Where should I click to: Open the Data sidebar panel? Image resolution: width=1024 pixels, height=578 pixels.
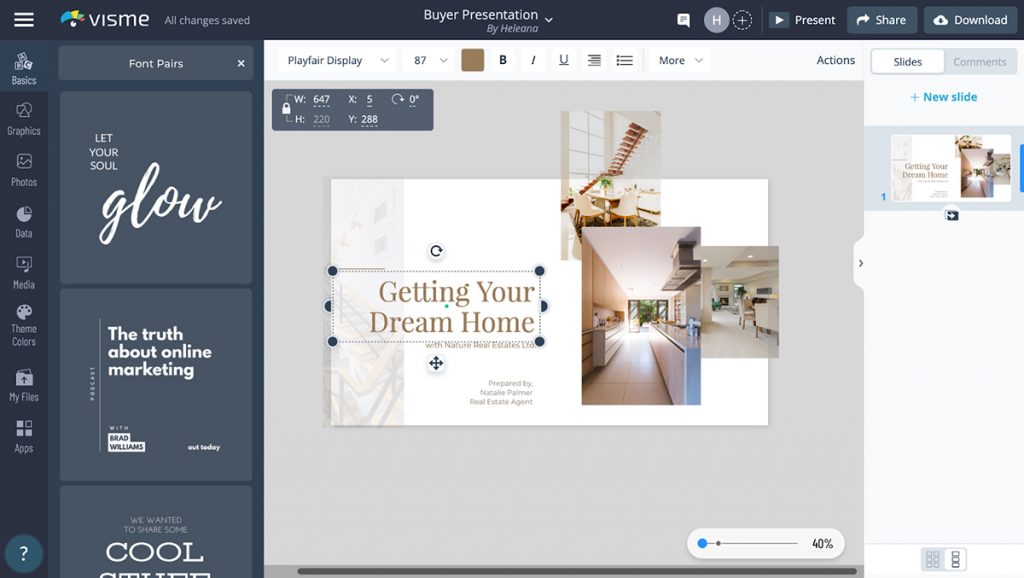[24, 221]
